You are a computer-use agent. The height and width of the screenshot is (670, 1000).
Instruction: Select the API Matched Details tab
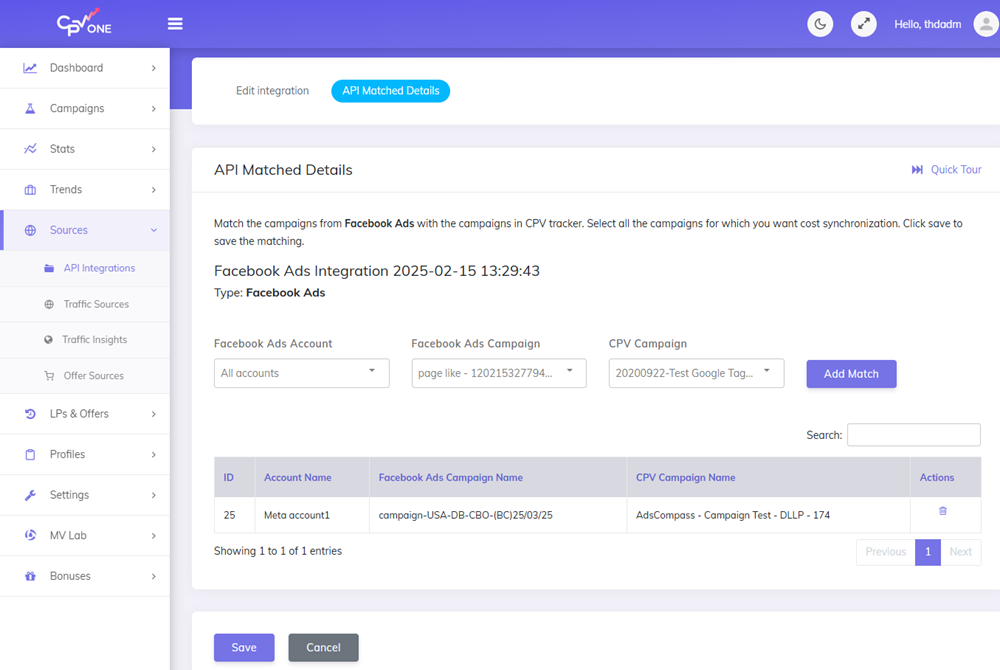point(390,90)
